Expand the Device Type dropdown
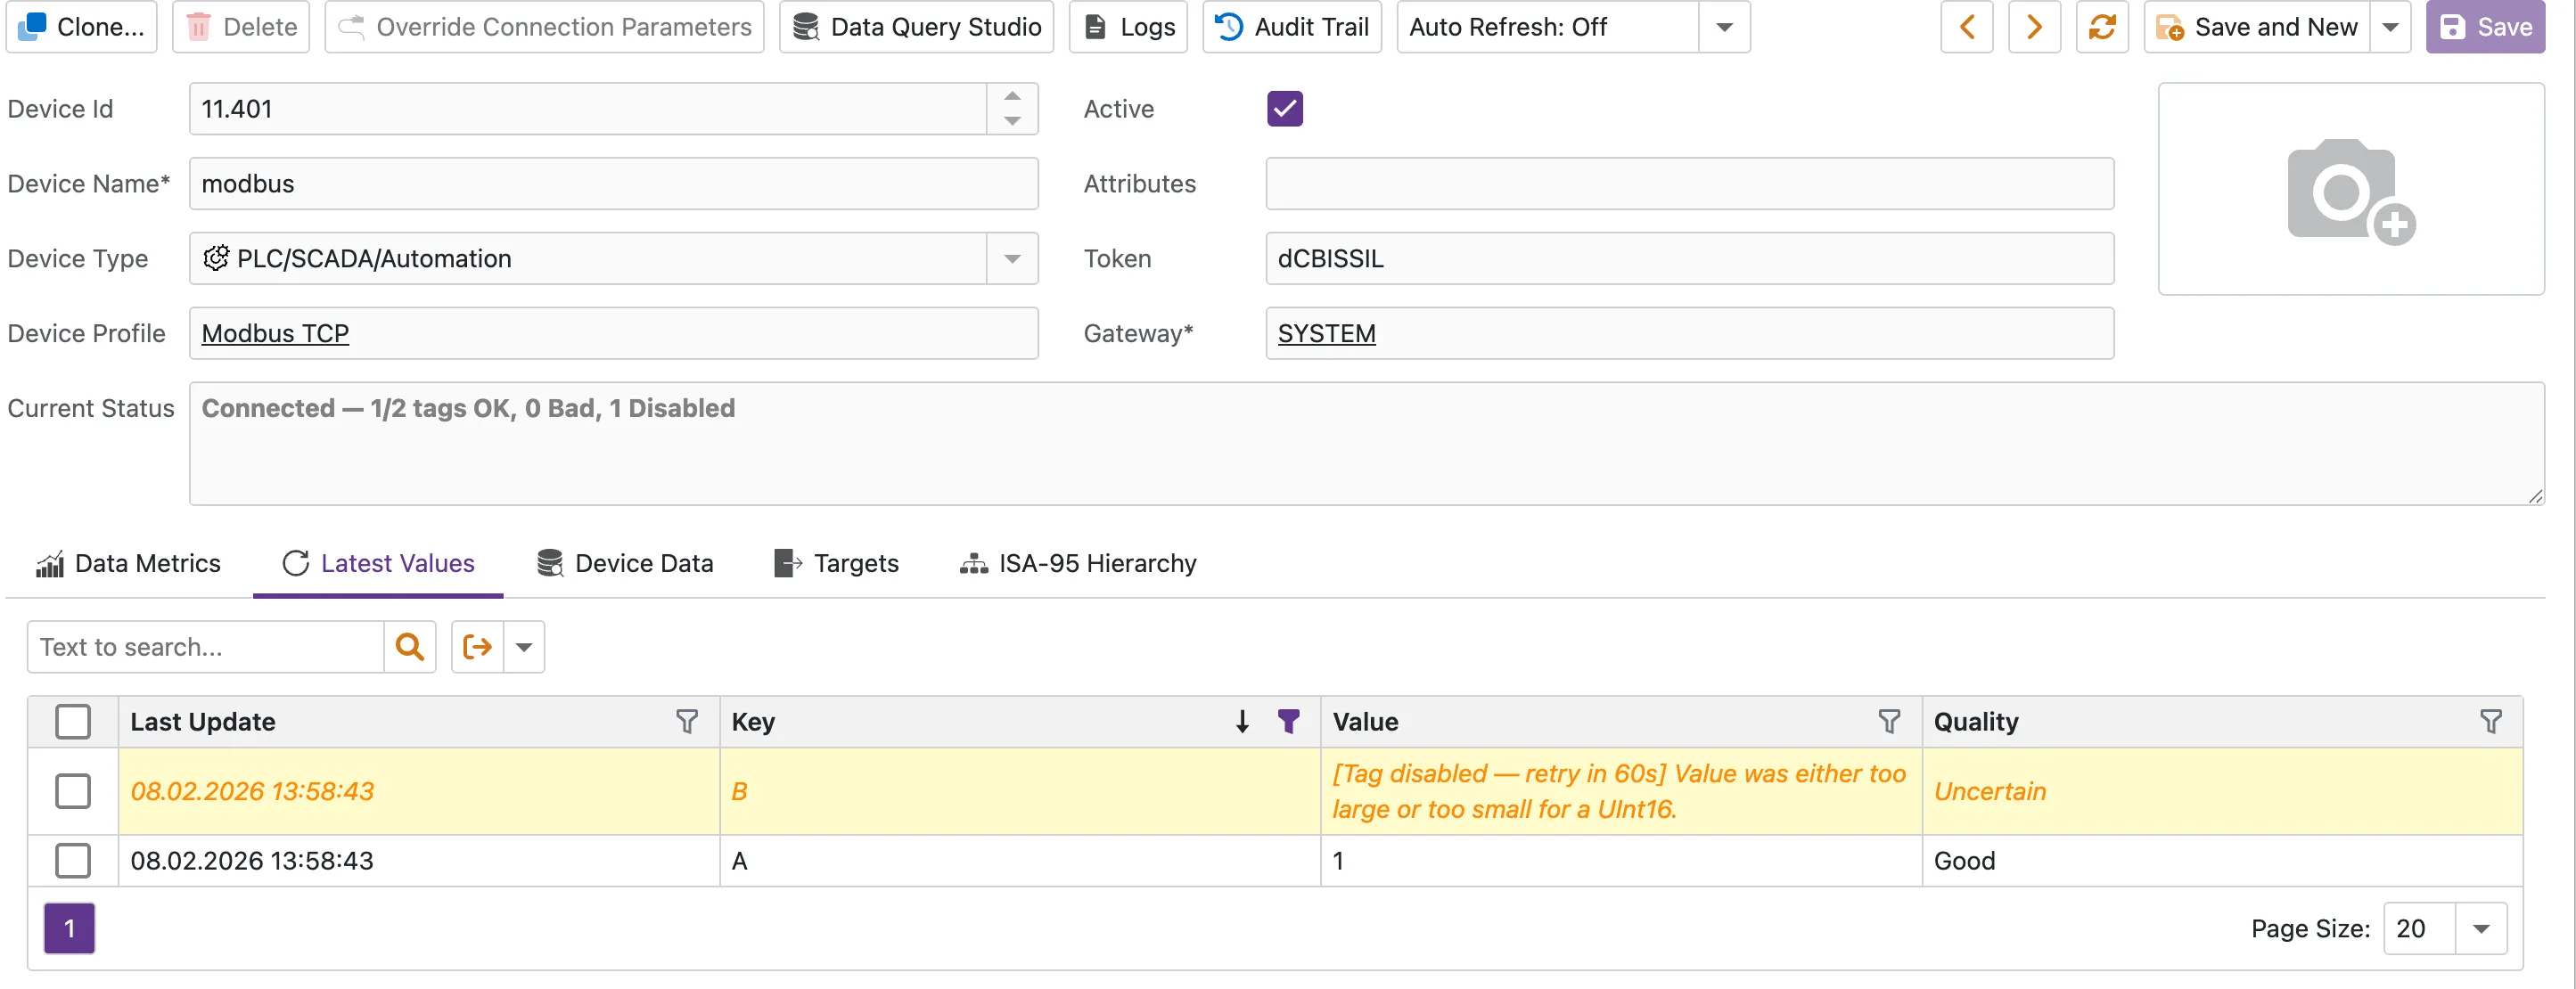The height and width of the screenshot is (989, 2576). (x=1011, y=258)
